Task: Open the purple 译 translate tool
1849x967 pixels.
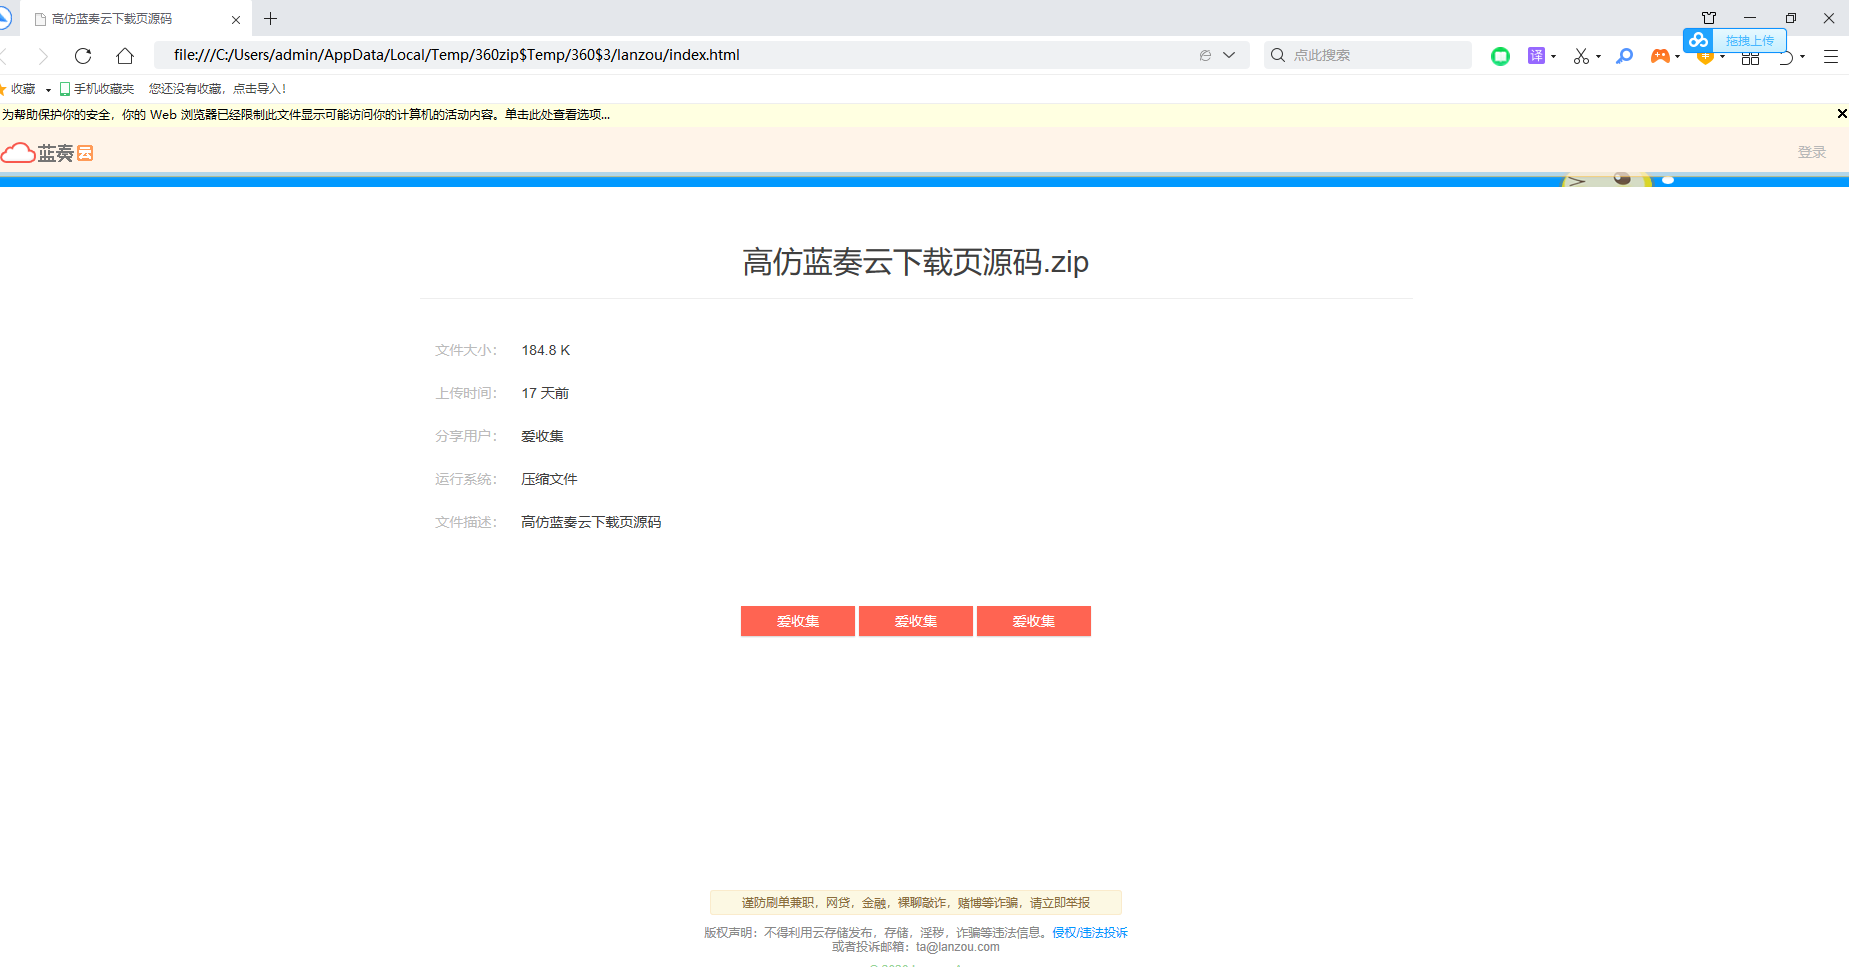Action: 1536,55
